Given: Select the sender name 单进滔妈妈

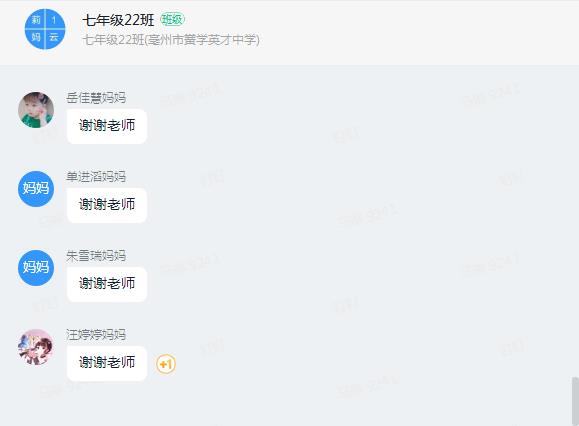Looking at the screenshot, I should coord(96,177).
